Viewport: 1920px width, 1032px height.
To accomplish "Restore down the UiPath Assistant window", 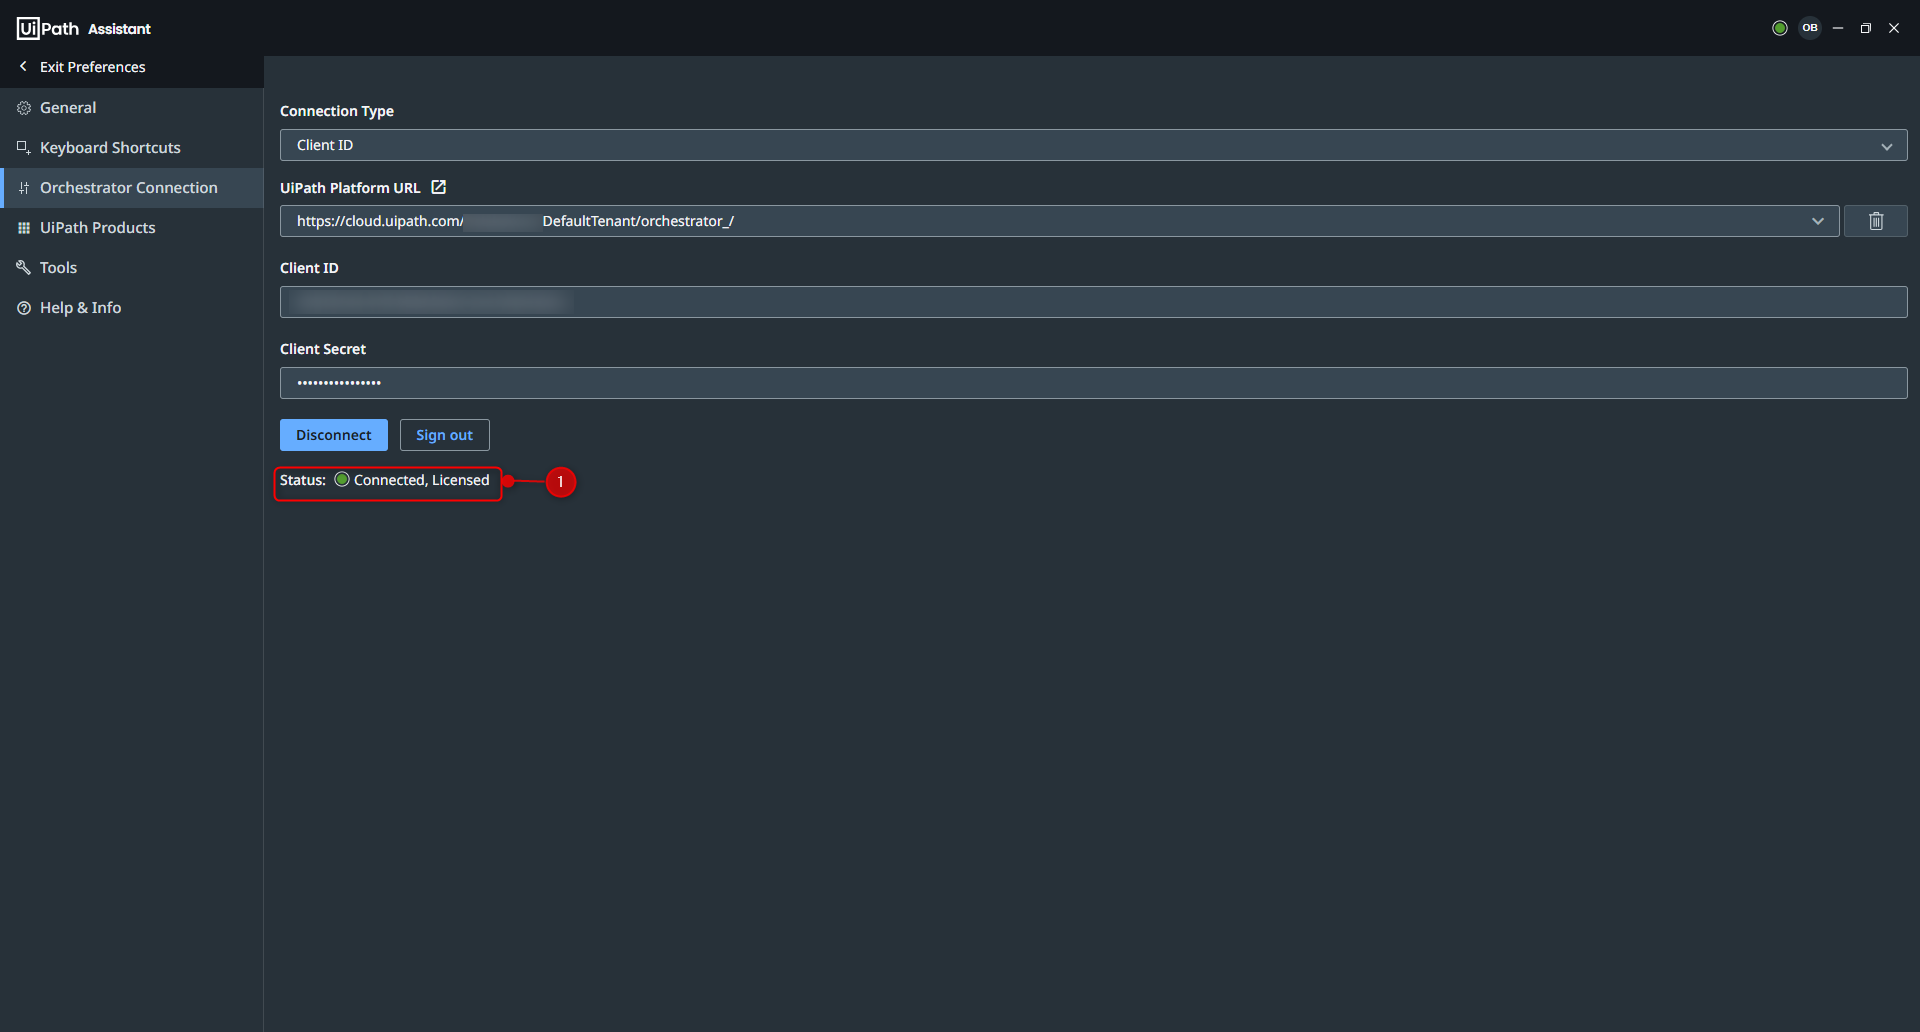I will point(1866,28).
